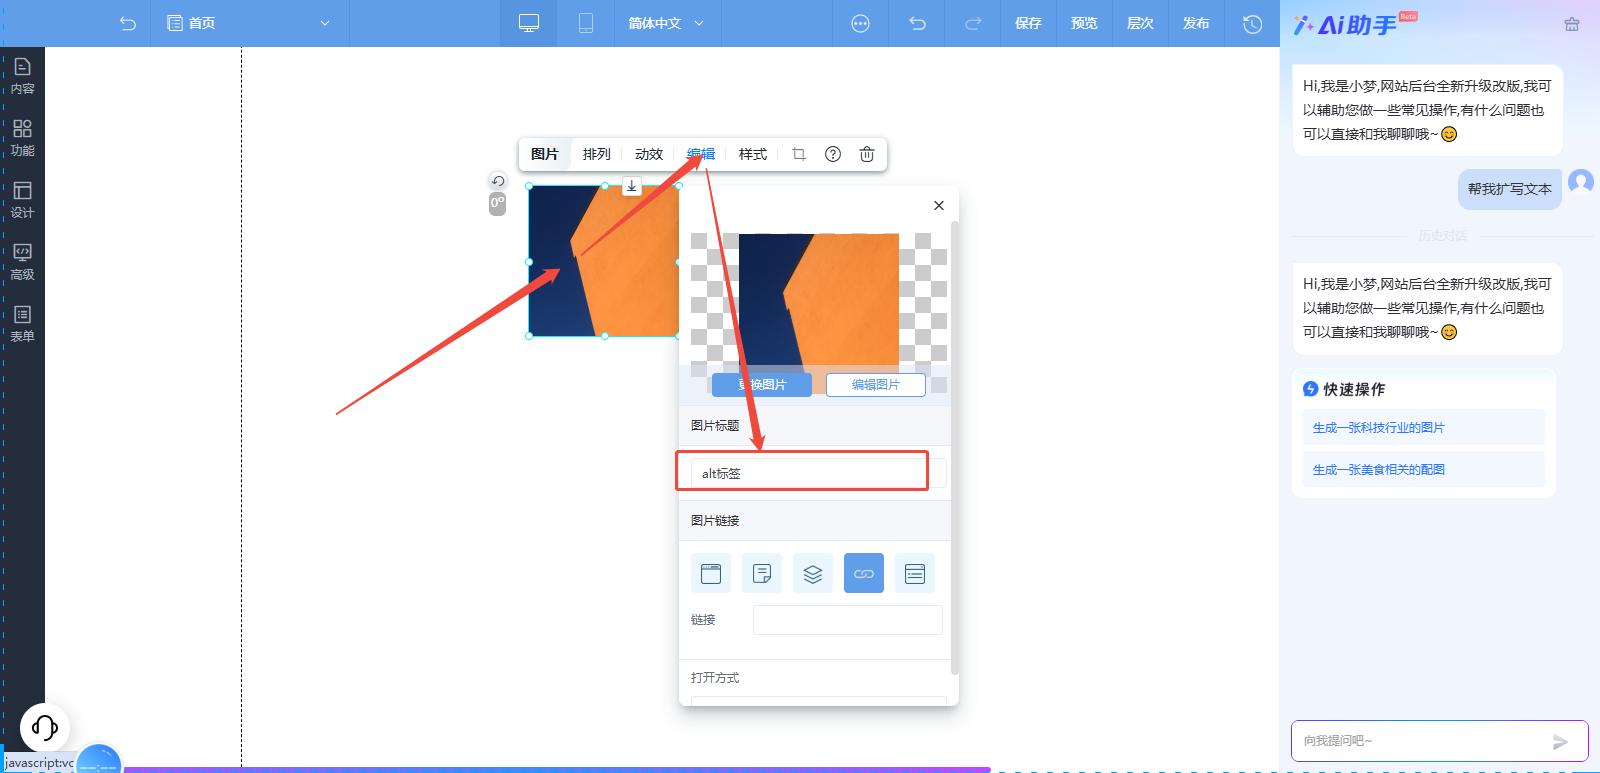Viewport: 1600px width, 773px height.
Task: Open the 设计 sidebar panel
Action: [x=22, y=200]
